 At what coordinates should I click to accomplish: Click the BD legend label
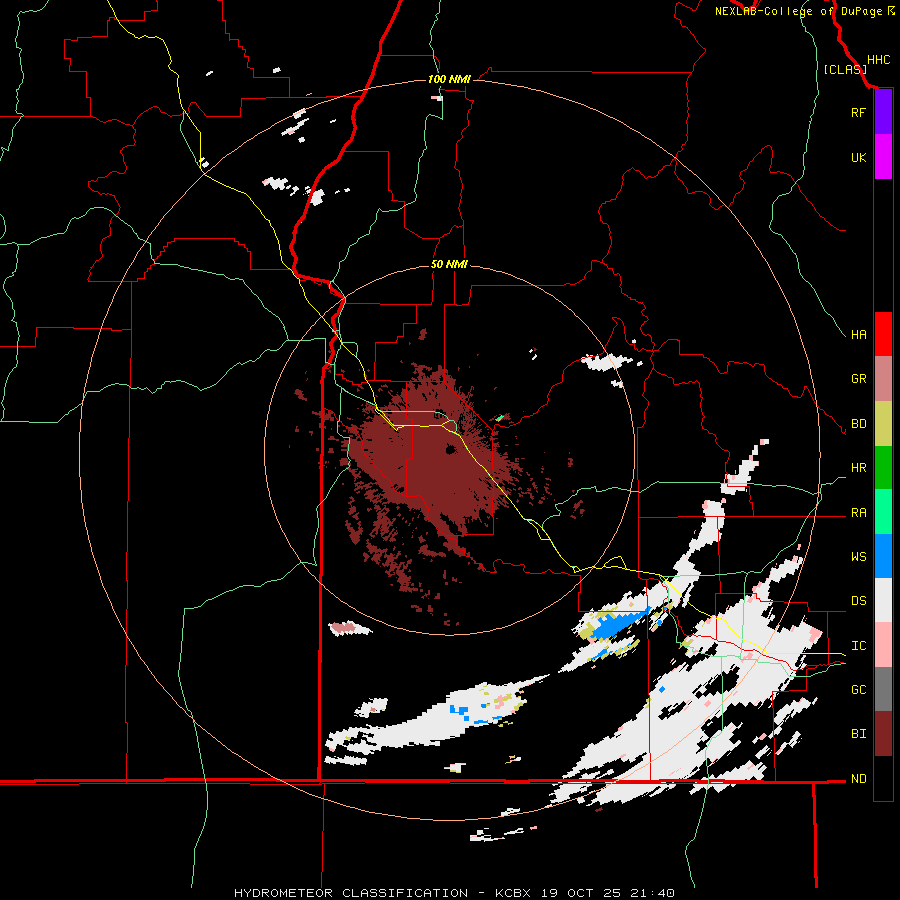tap(858, 424)
